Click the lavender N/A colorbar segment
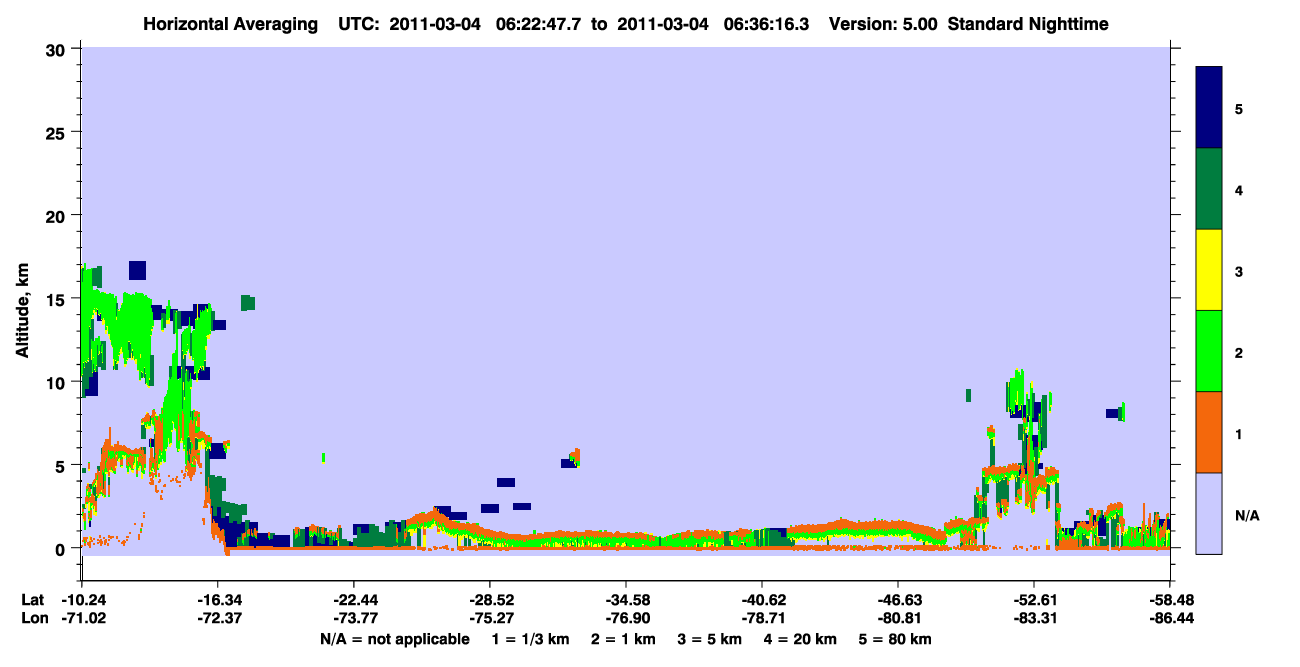 [1209, 513]
